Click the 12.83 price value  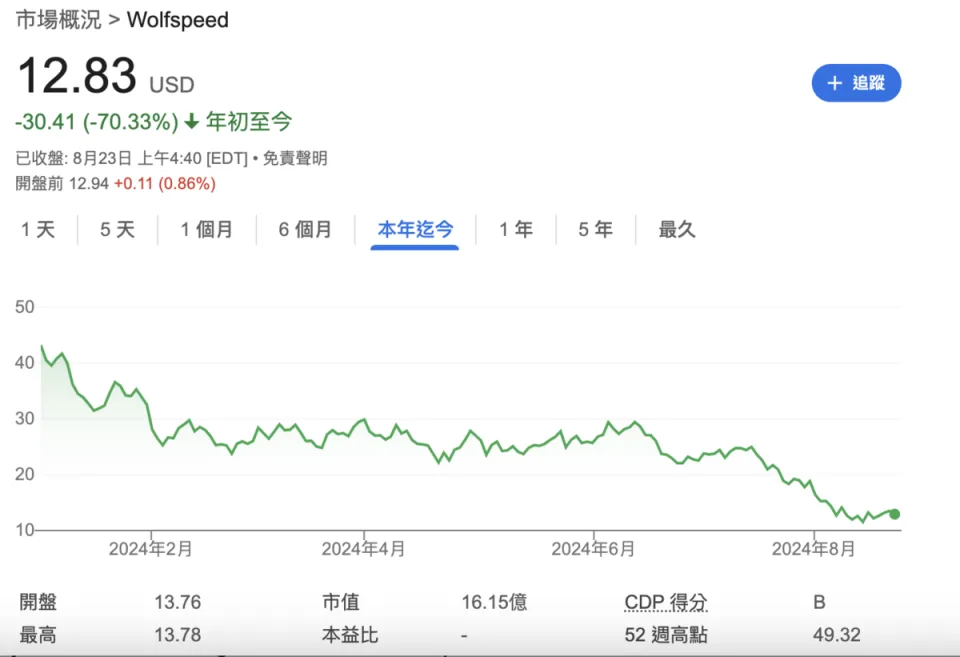[x=77, y=75]
